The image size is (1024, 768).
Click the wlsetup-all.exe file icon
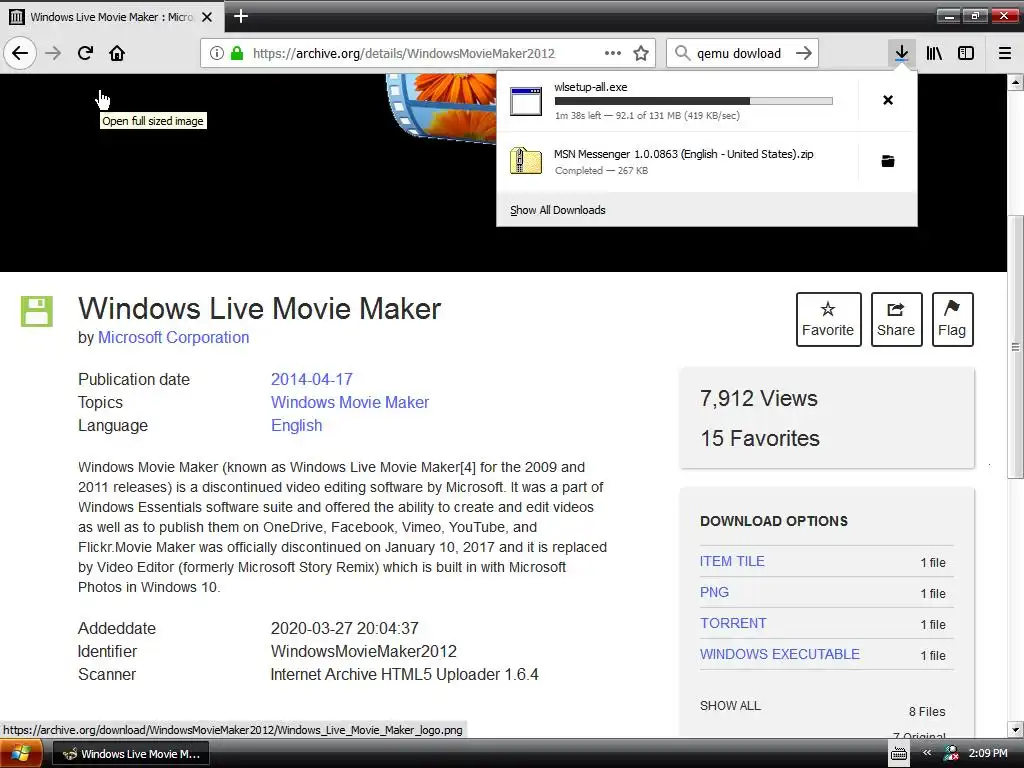[x=526, y=101]
